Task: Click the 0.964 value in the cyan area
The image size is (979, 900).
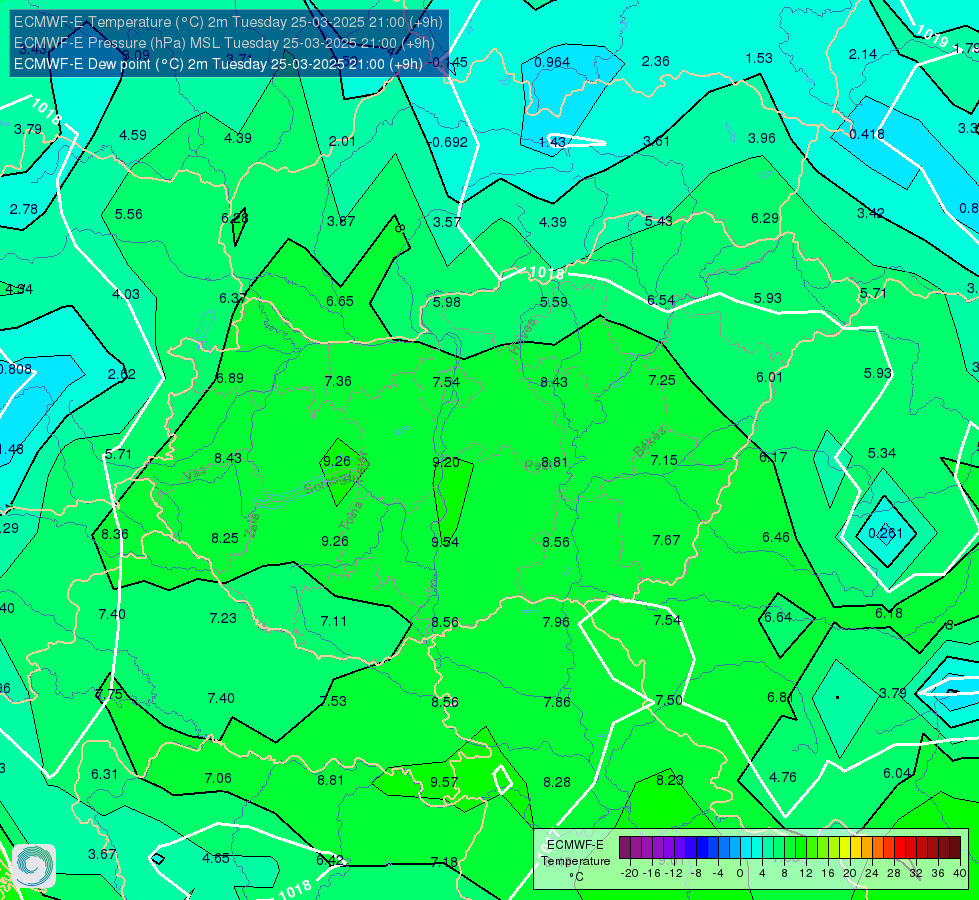Action: 552,62
